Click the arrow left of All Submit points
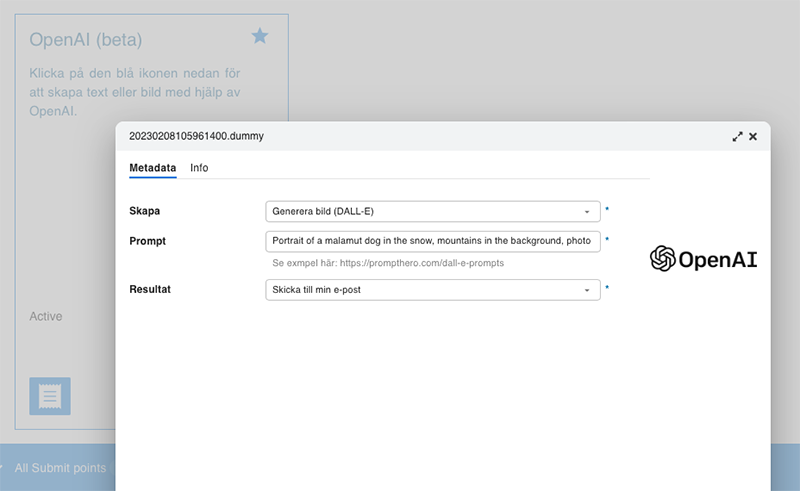The image size is (800, 491). [3, 468]
